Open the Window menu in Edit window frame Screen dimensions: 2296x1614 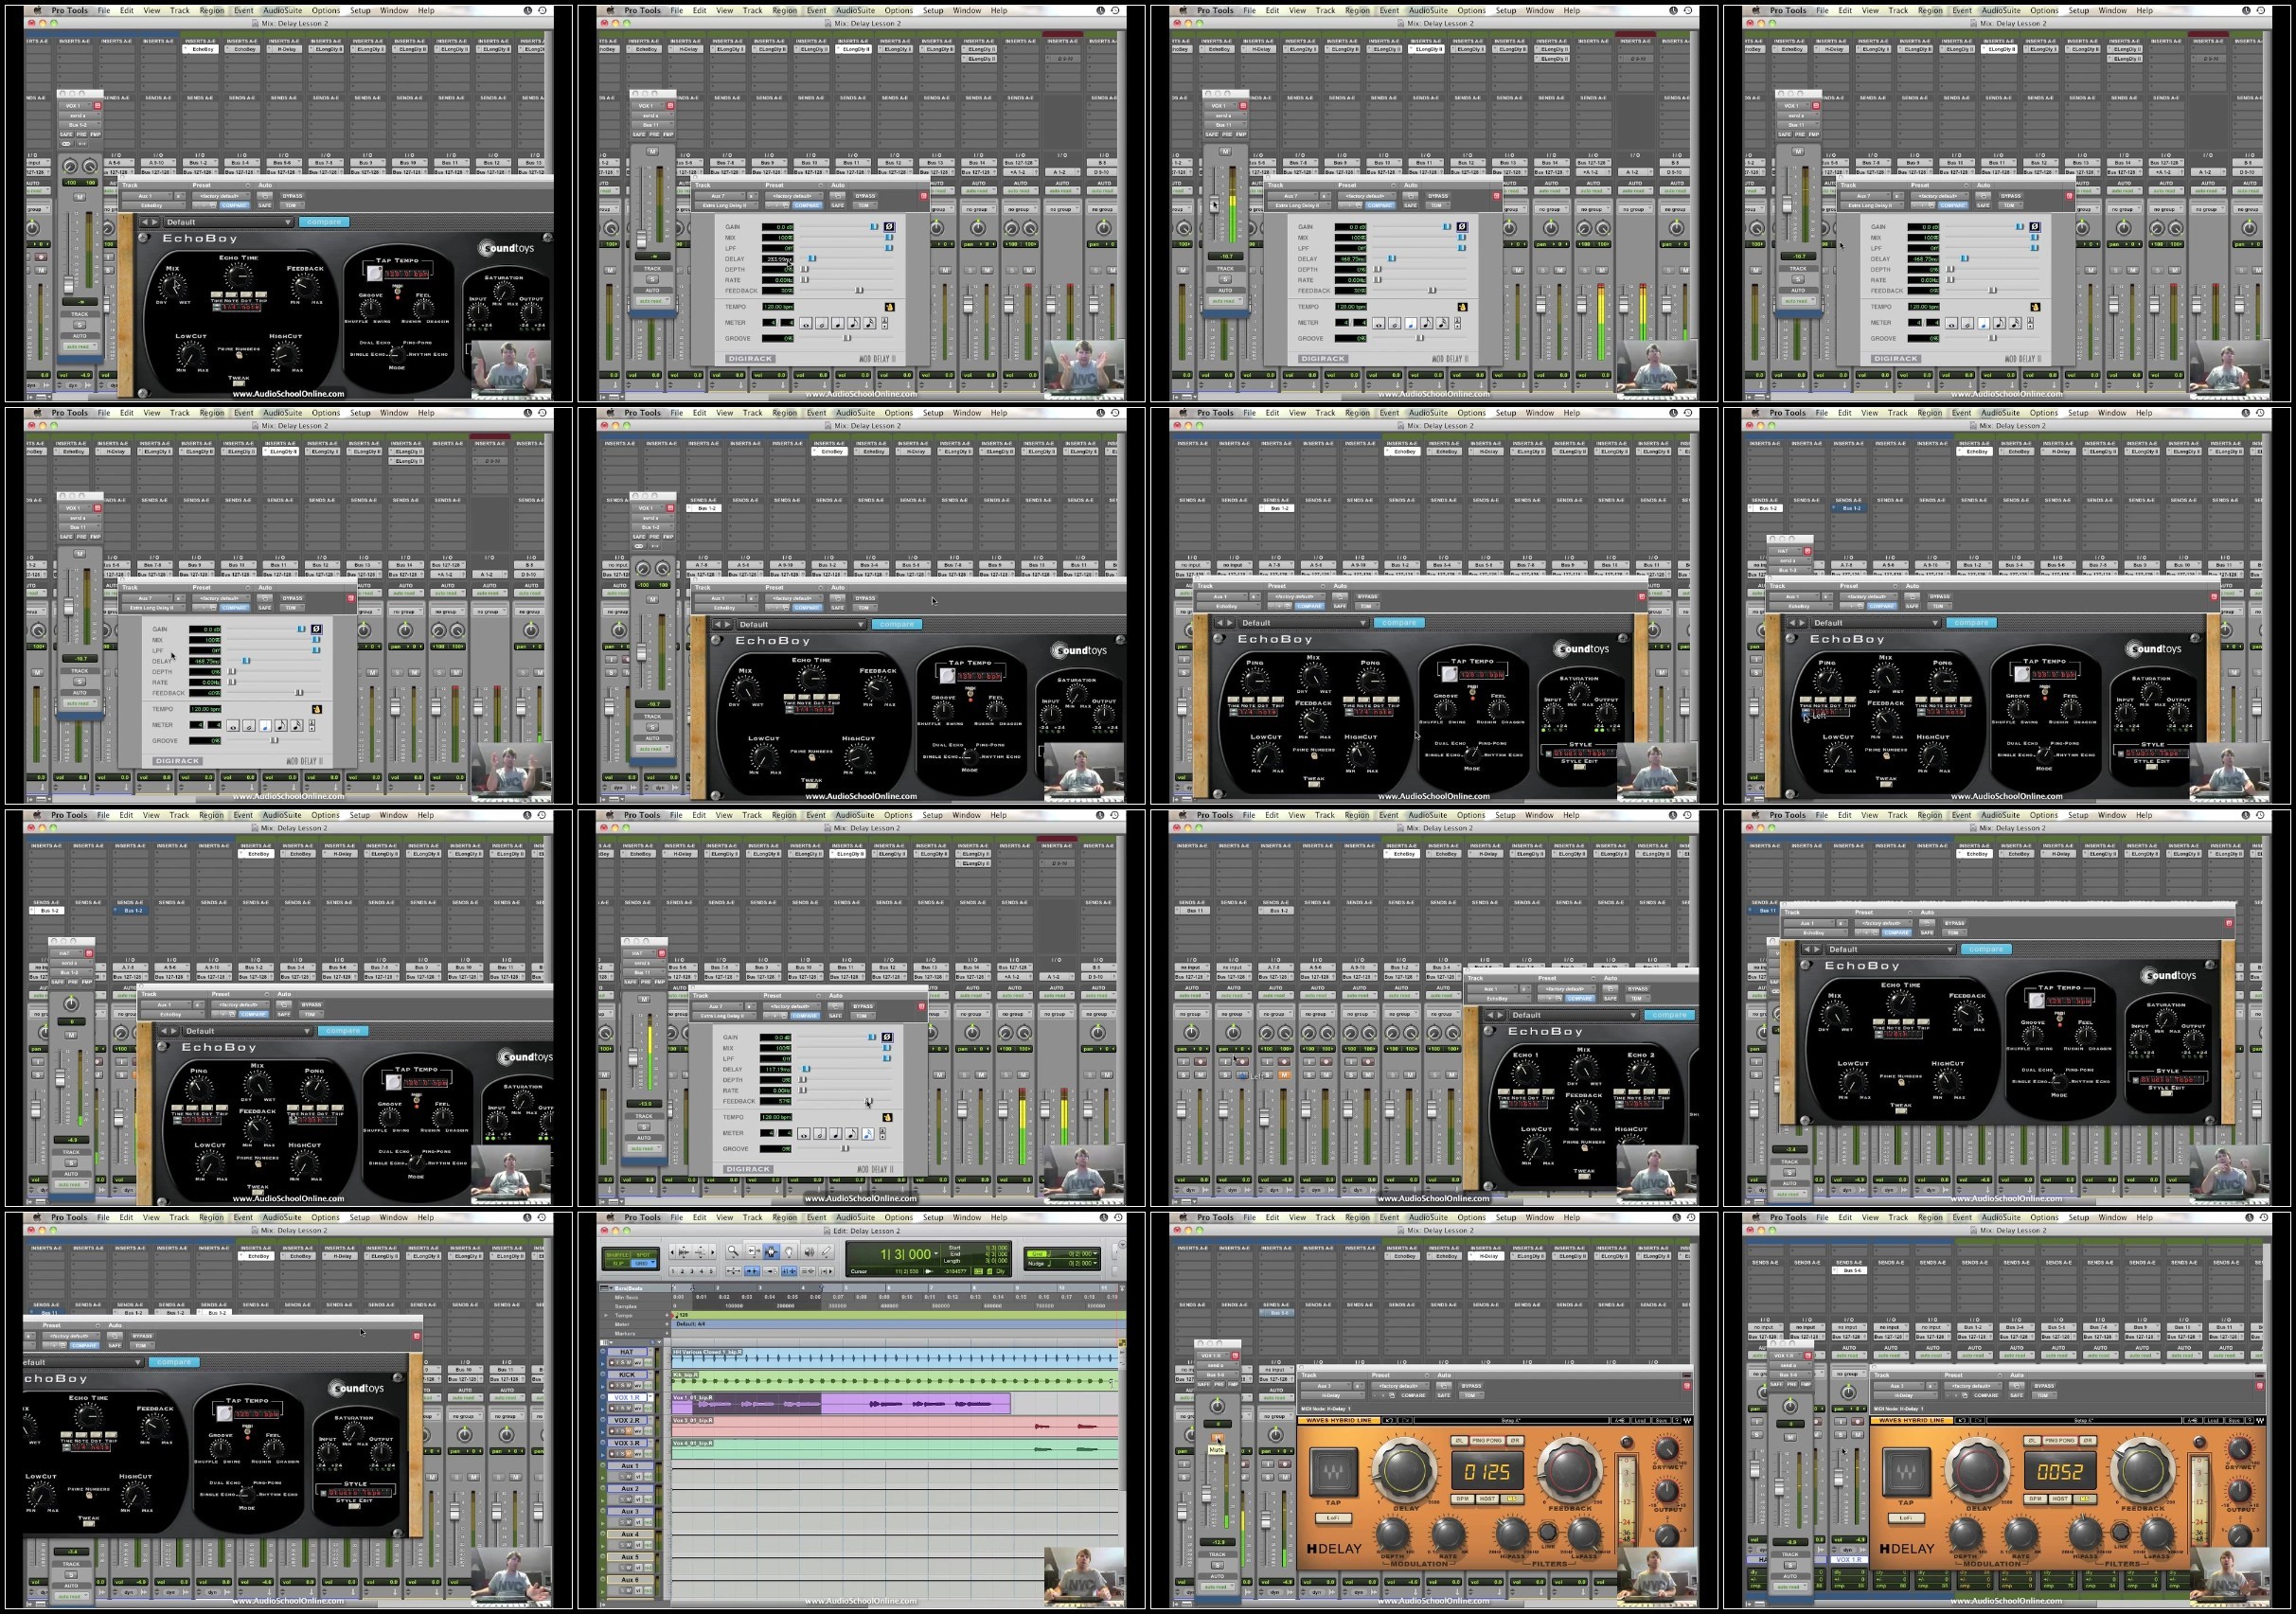966,1217
